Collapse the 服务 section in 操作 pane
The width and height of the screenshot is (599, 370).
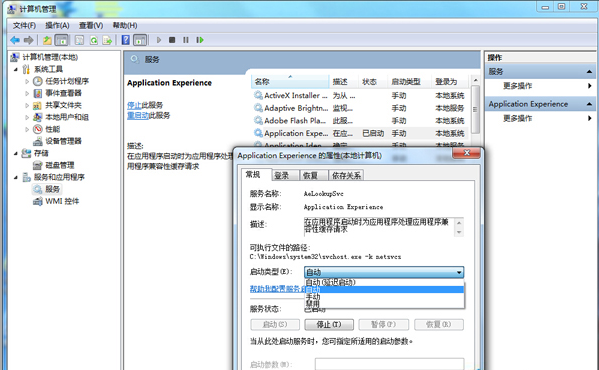click(x=589, y=71)
